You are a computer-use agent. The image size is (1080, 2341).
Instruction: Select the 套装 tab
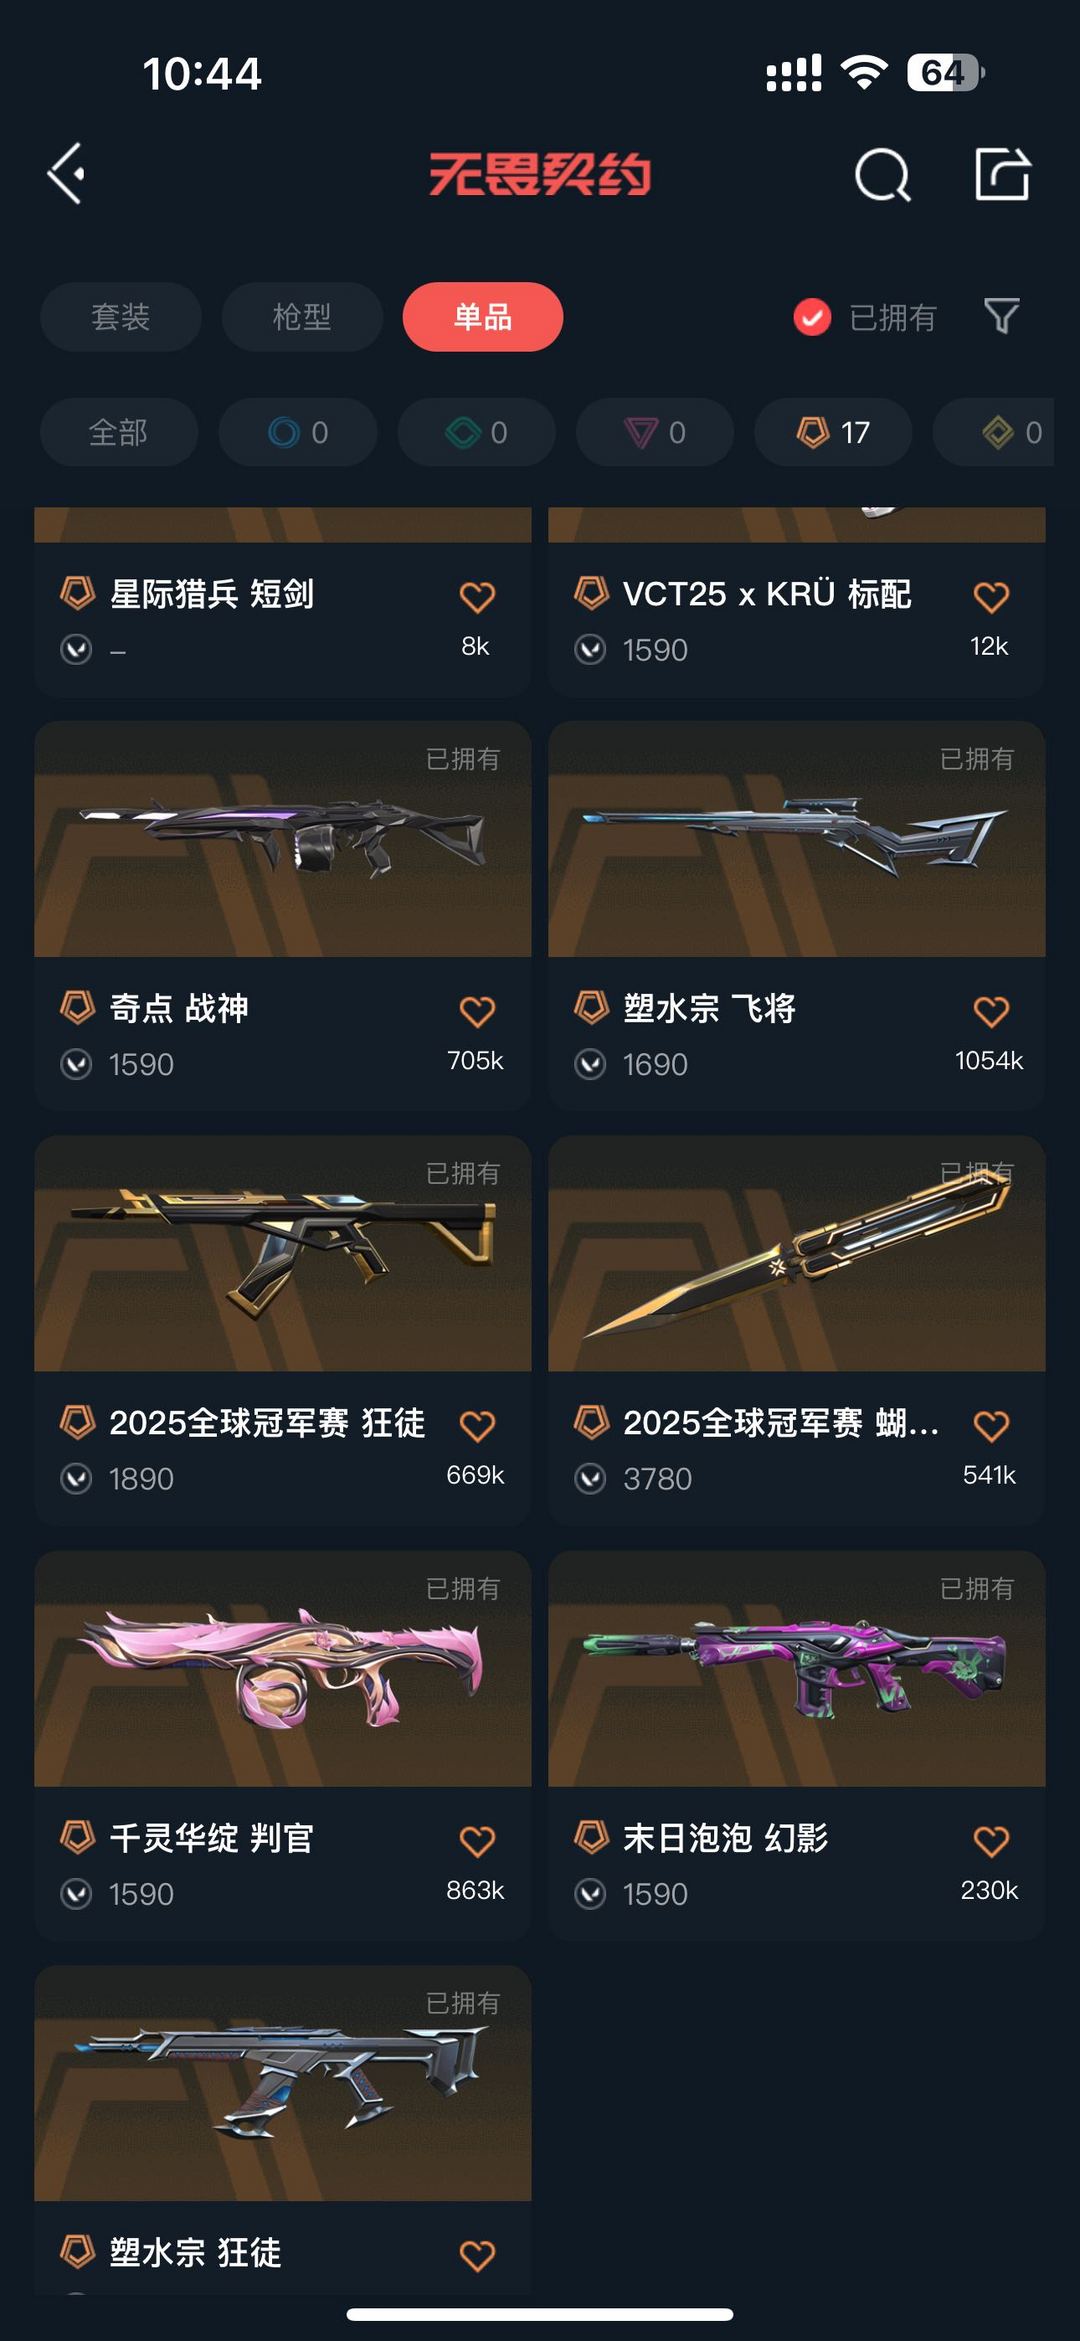[121, 317]
